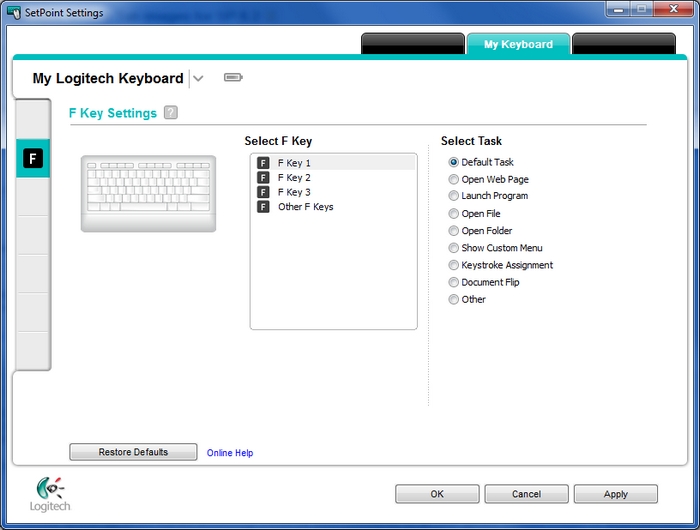Click the Cancel button
700x530 pixels.
pyautogui.click(x=526, y=494)
